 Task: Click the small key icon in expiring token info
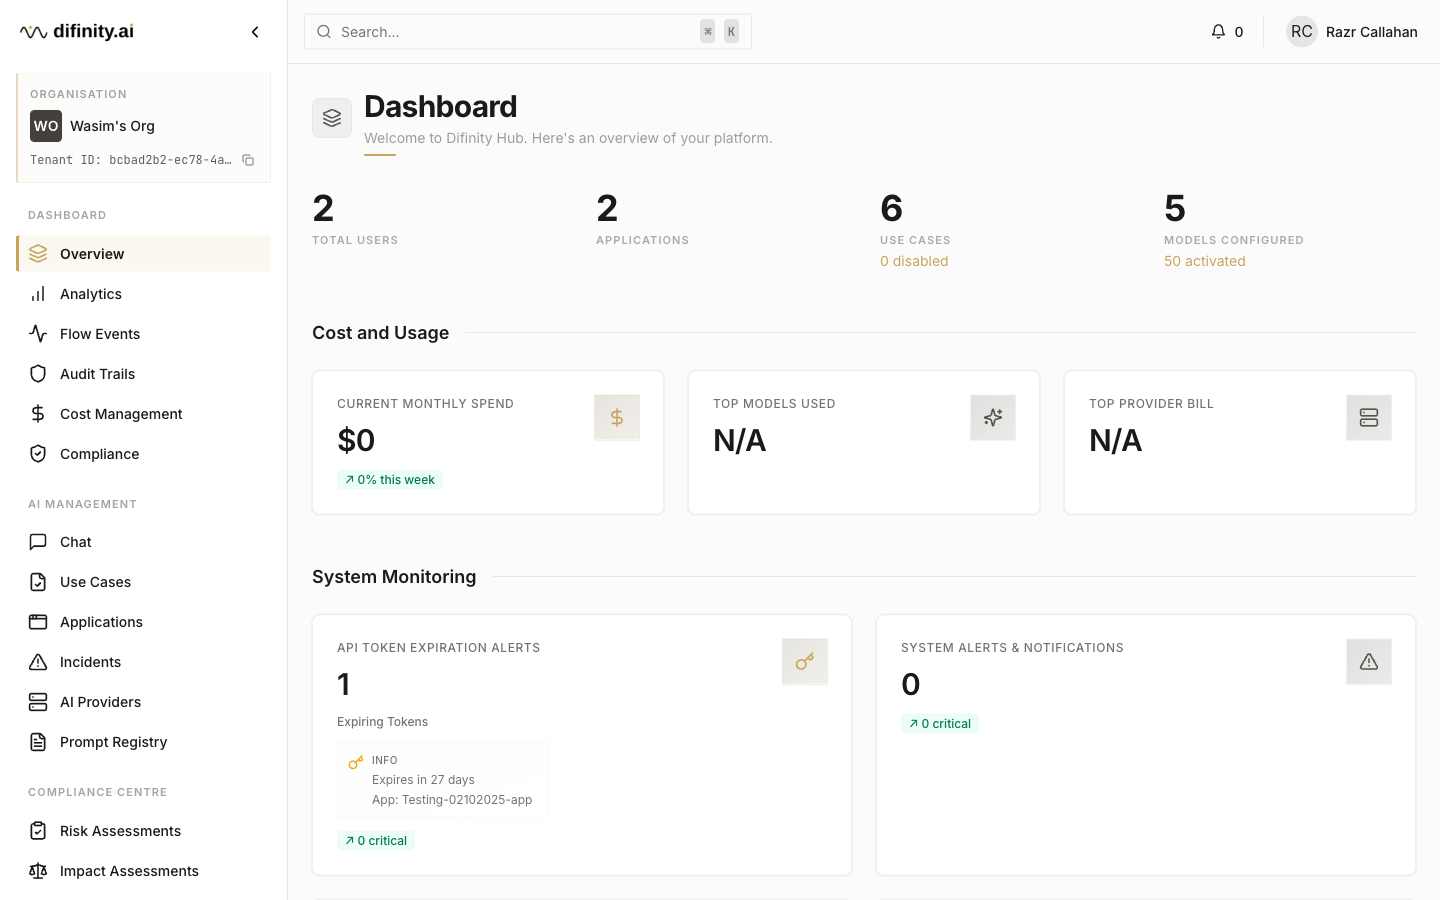(355, 763)
